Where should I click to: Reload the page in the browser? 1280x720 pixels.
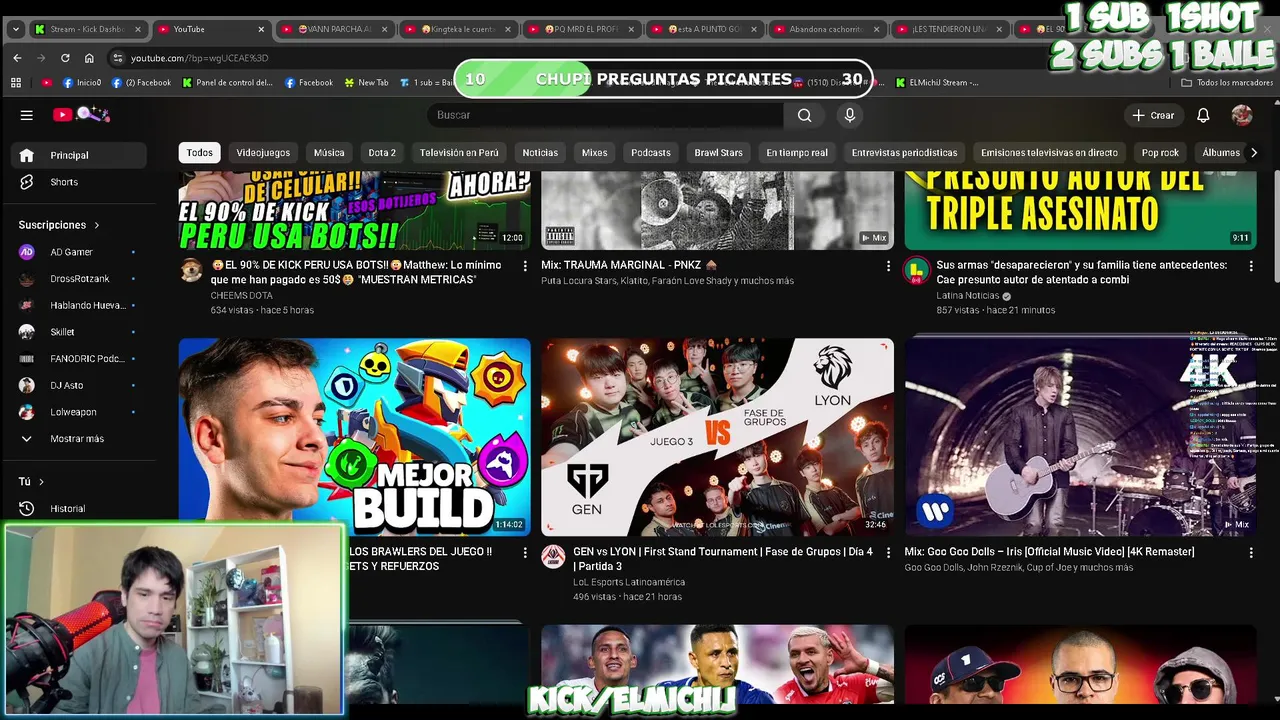[x=65, y=58]
